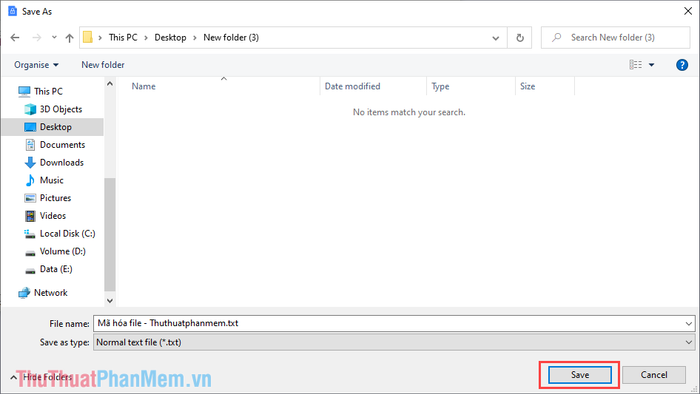Select This PC in the address path
700x394 pixels.
tap(123, 37)
